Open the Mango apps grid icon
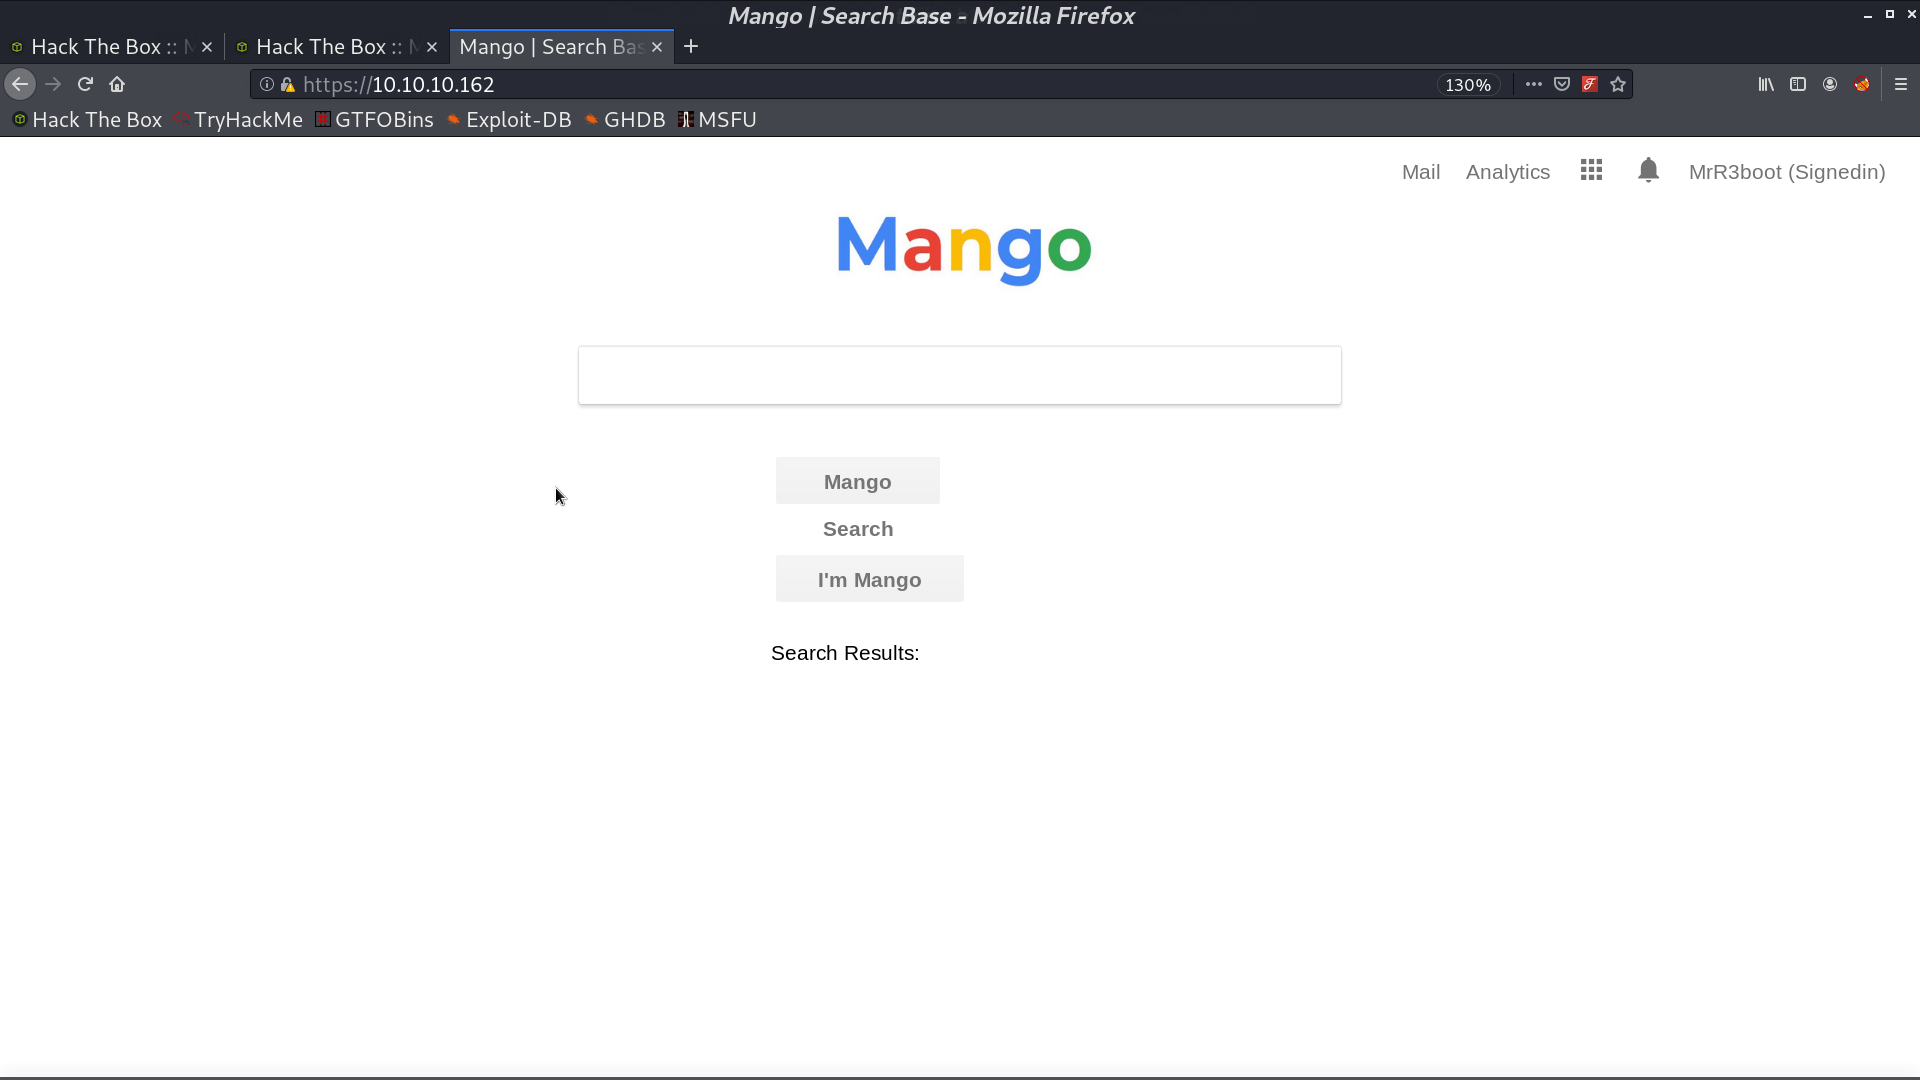The height and width of the screenshot is (1080, 1920). coord(1591,170)
